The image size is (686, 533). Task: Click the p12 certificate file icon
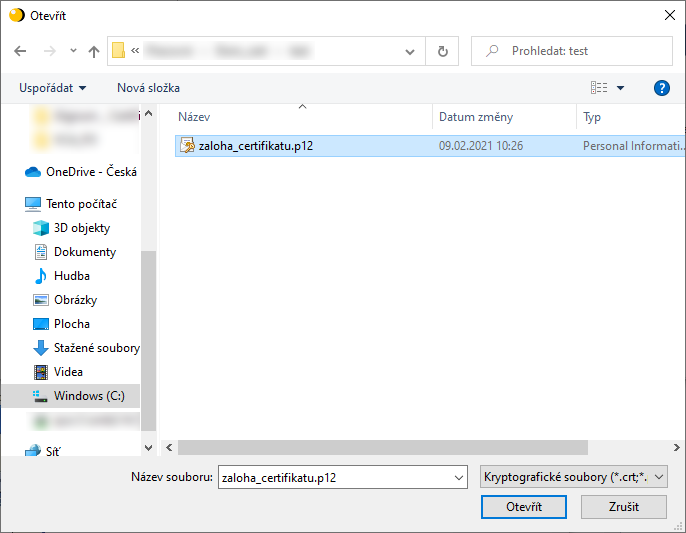point(187,145)
